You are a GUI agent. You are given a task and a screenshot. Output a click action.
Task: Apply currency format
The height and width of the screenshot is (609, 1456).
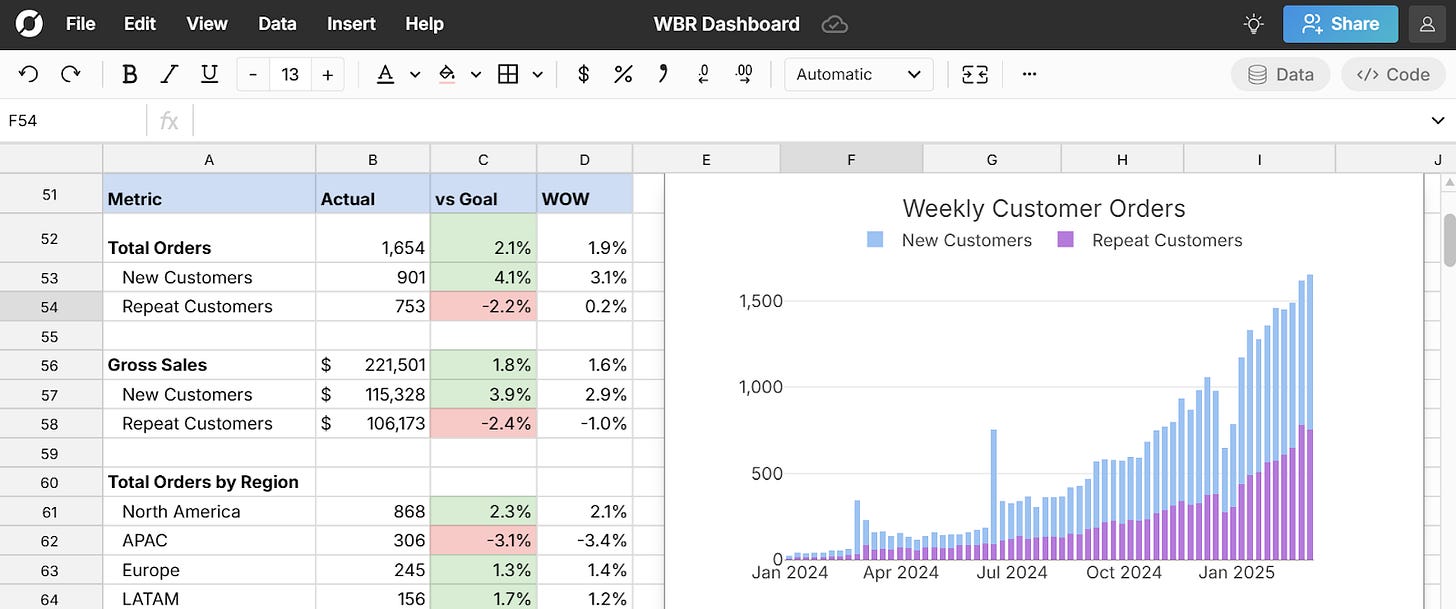coord(584,74)
